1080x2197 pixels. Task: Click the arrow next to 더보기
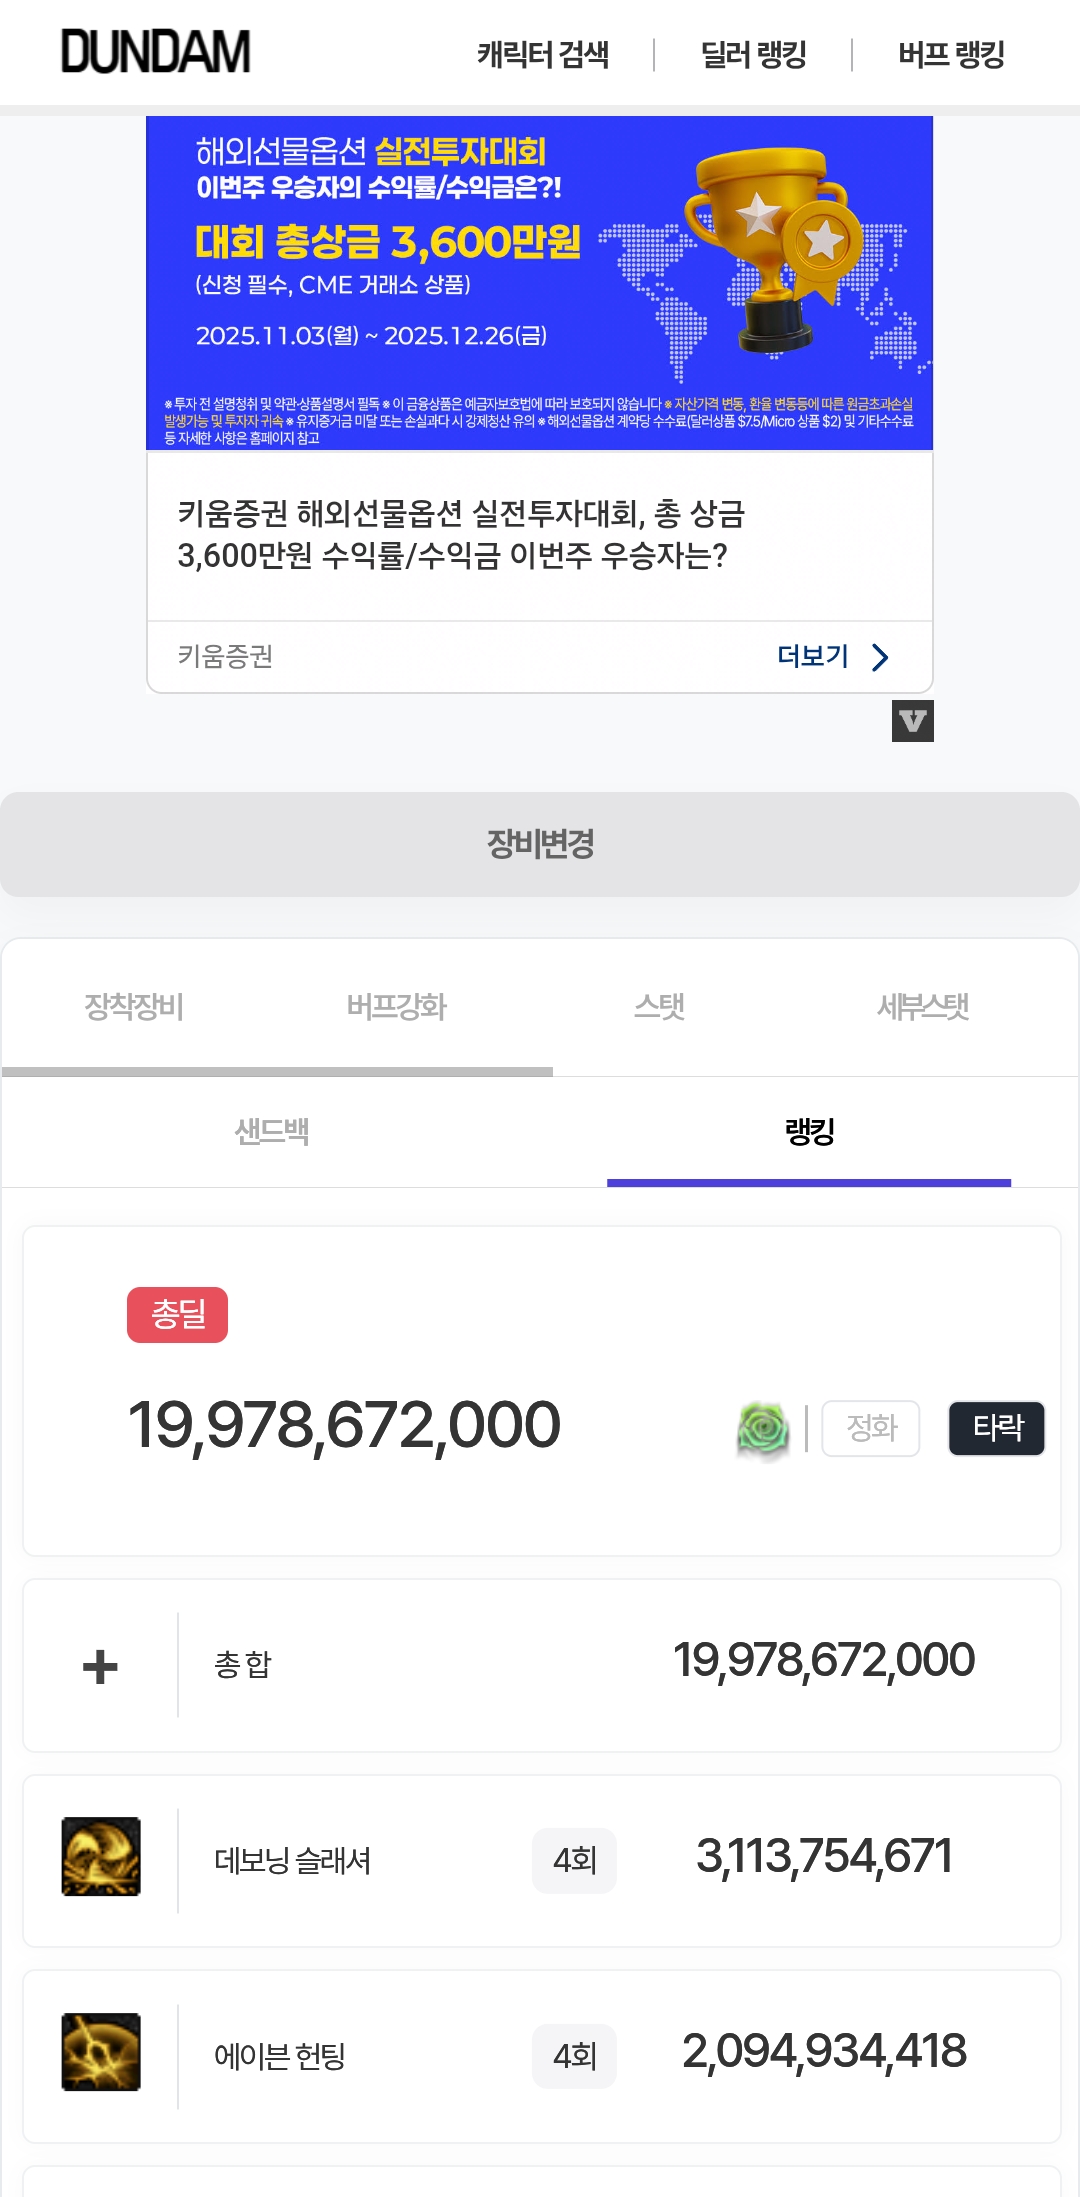click(x=880, y=657)
